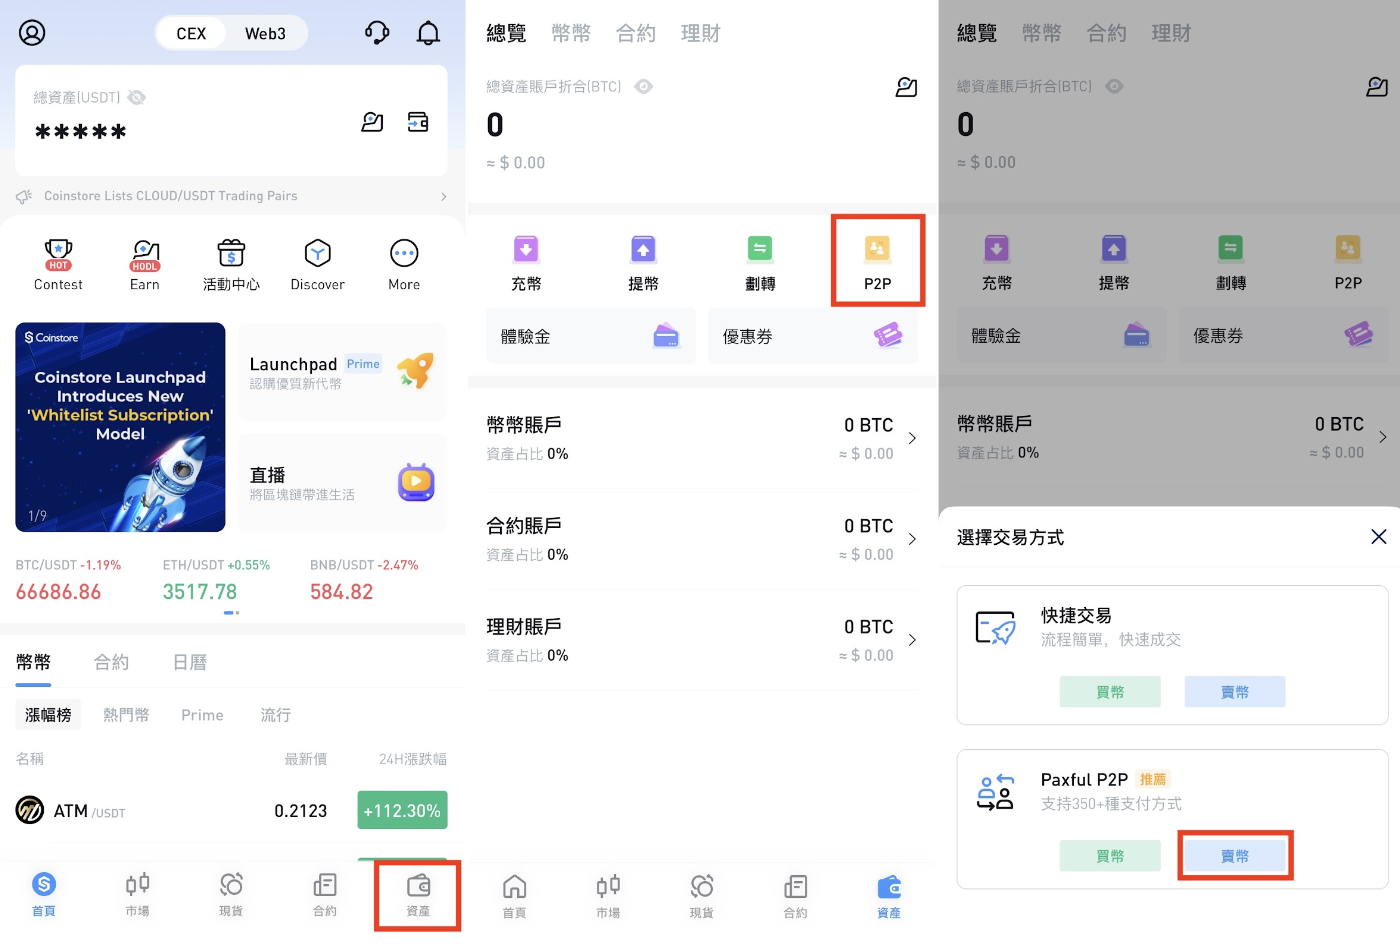
Task: Go to 市場 in left bottom bar
Action: point(138,894)
